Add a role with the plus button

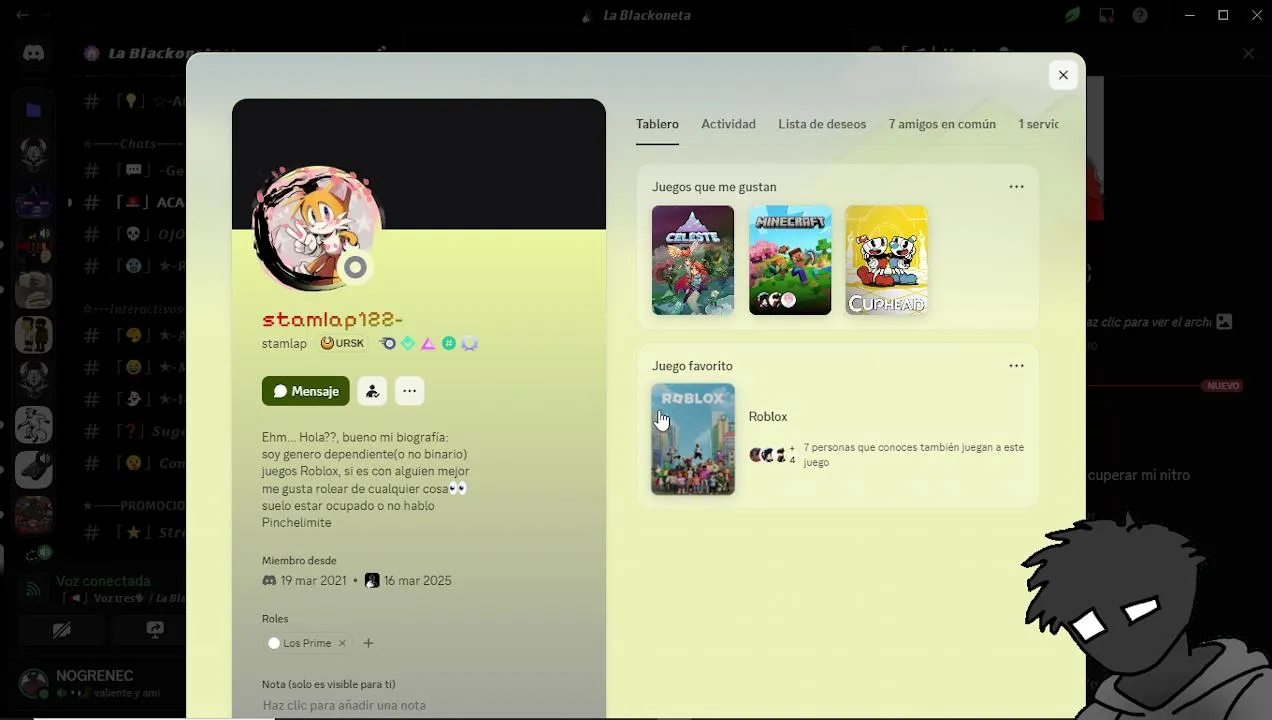(368, 643)
